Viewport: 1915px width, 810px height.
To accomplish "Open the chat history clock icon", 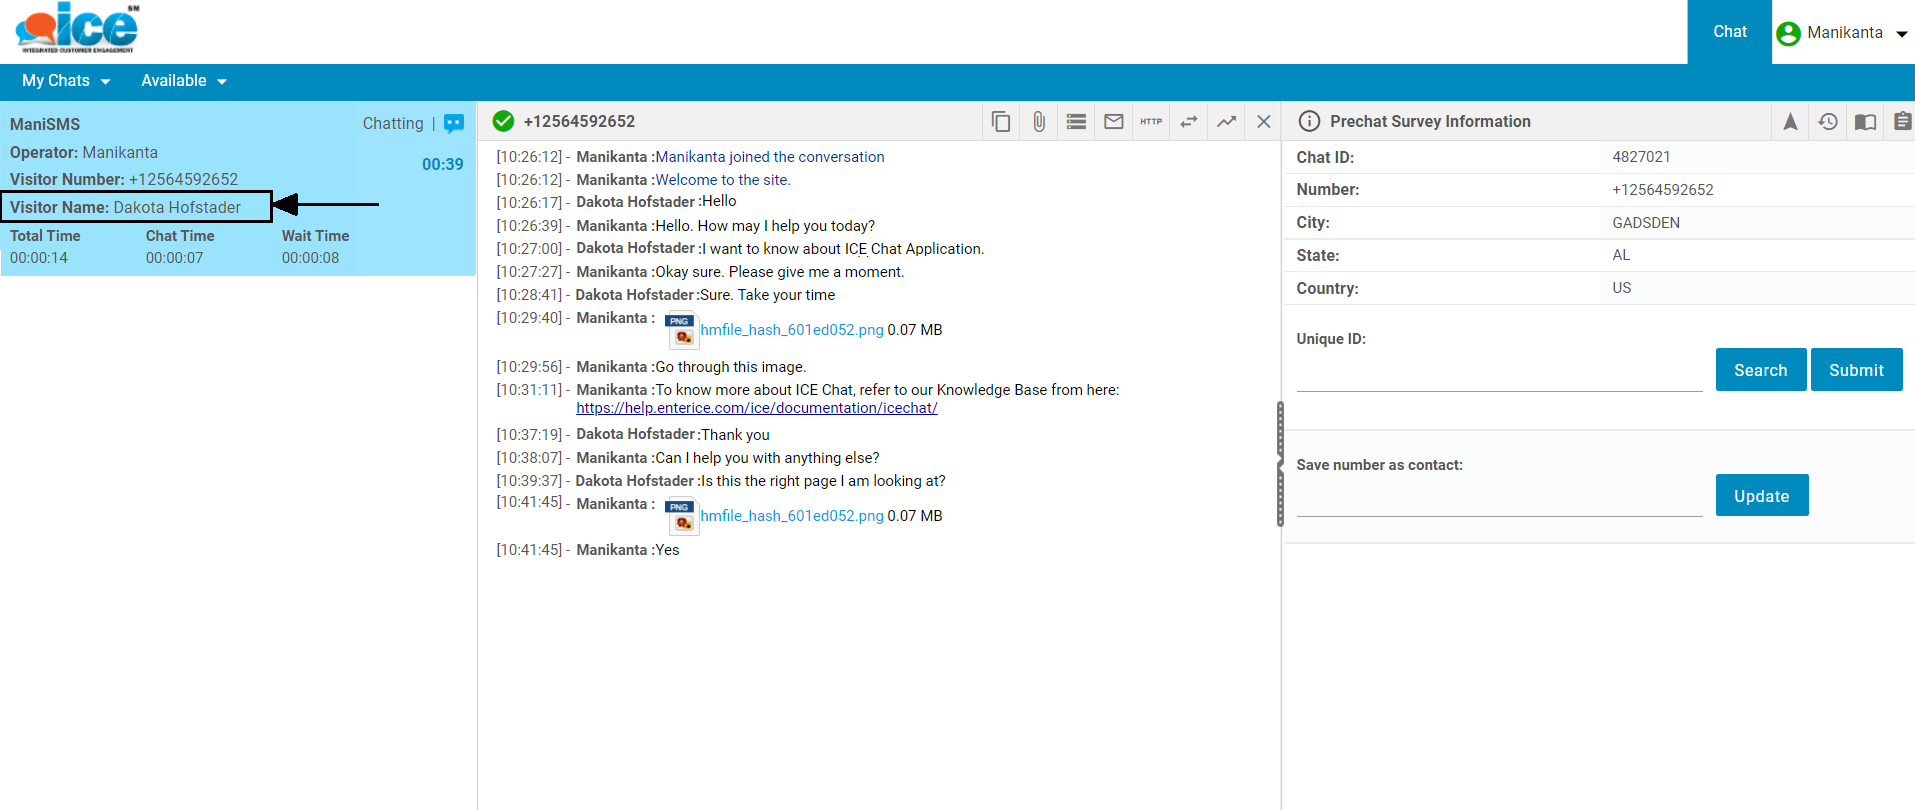I will tap(1828, 122).
